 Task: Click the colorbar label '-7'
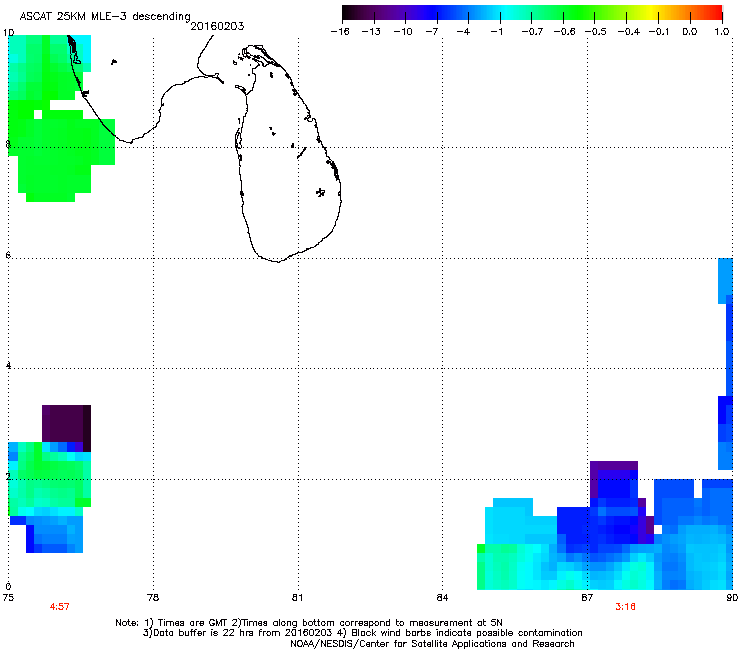[x=432, y=32]
